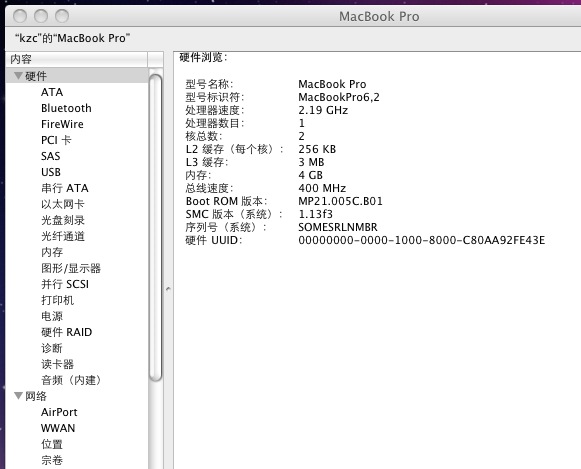The height and width of the screenshot is (469, 581).
Task: Click the 2.19 GHz processor speed value
Action: tap(323, 110)
